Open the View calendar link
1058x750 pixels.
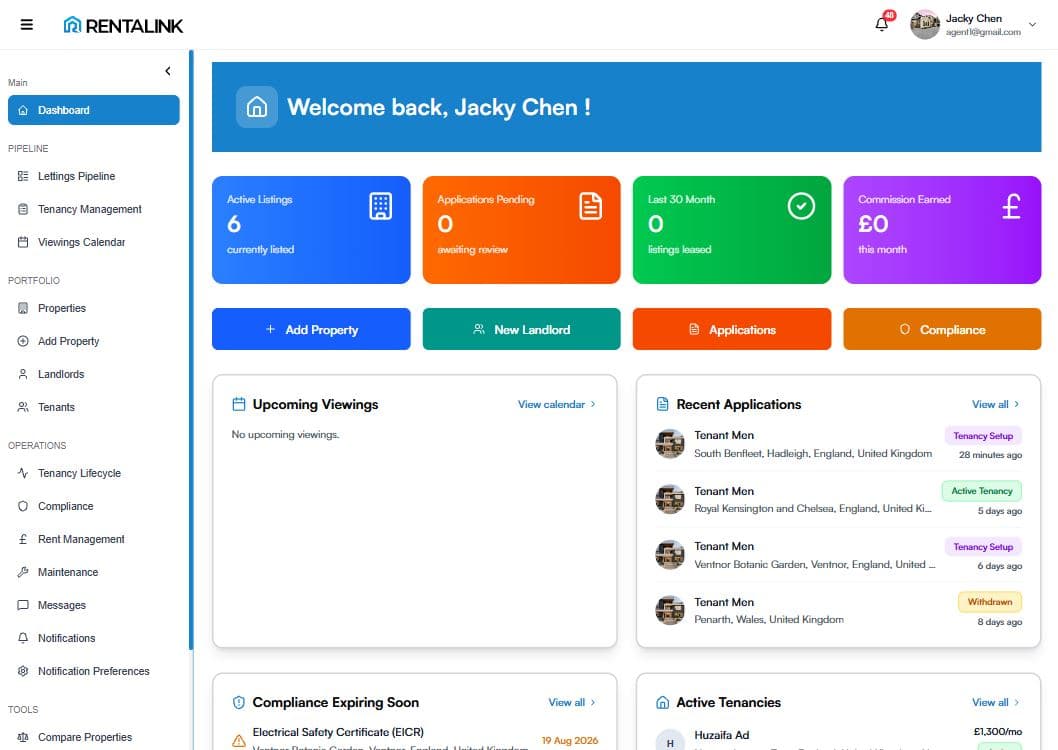557,405
